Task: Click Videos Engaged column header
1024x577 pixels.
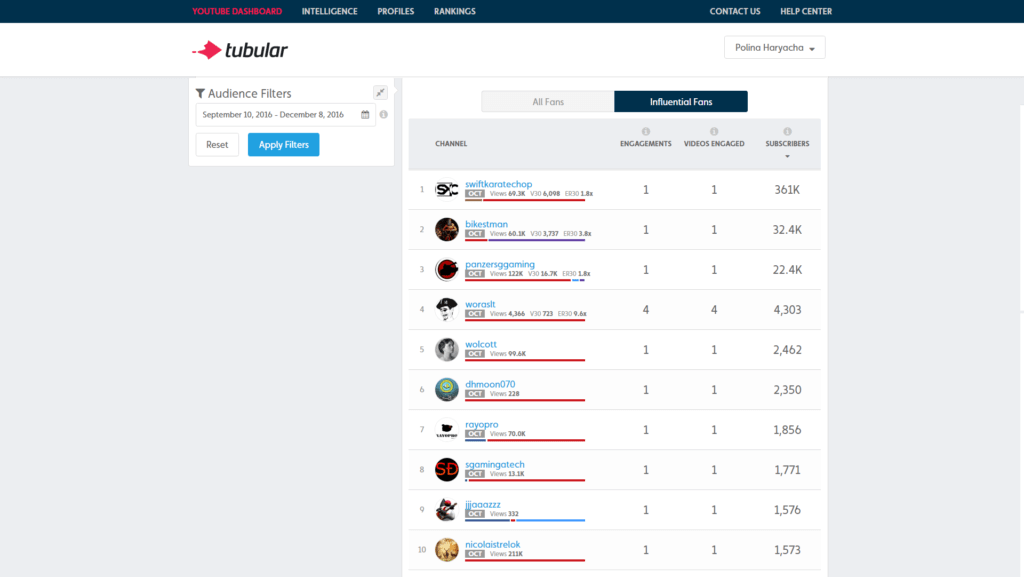Action: pyautogui.click(x=714, y=144)
